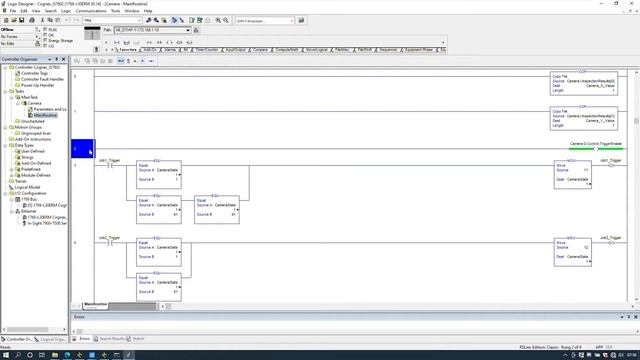Switch to the Timer/Counter instruction tab
The width and height of the screenshot is (640, 360).
click(x=207, y=50)
